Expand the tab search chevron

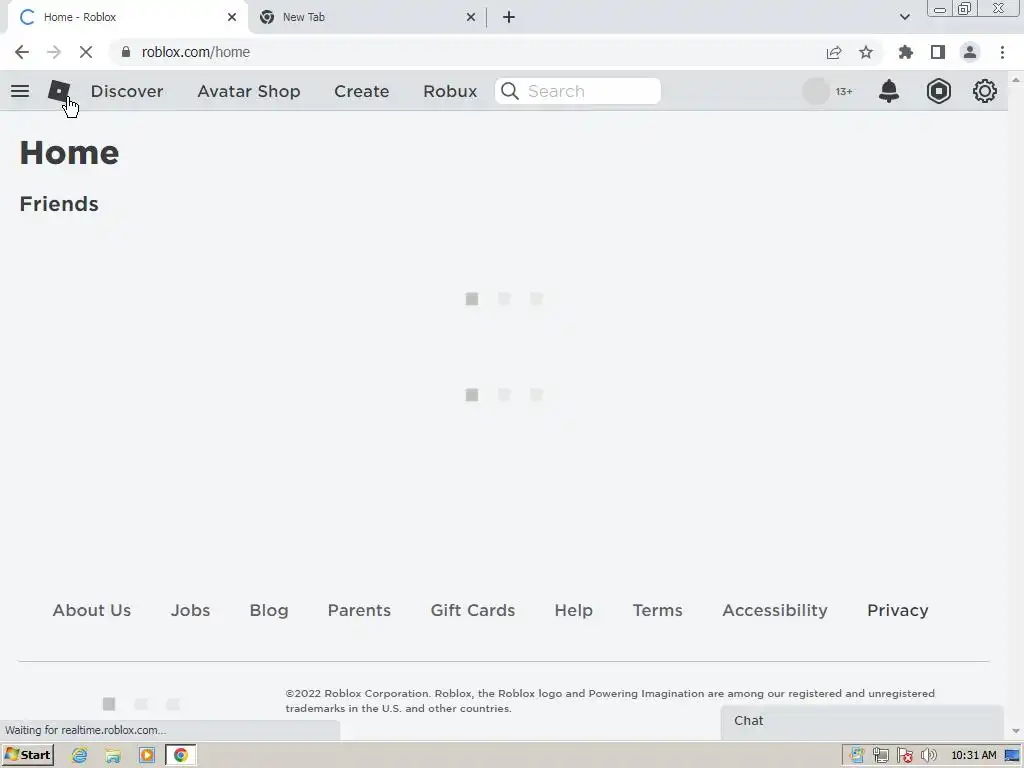tap(904, 17)
